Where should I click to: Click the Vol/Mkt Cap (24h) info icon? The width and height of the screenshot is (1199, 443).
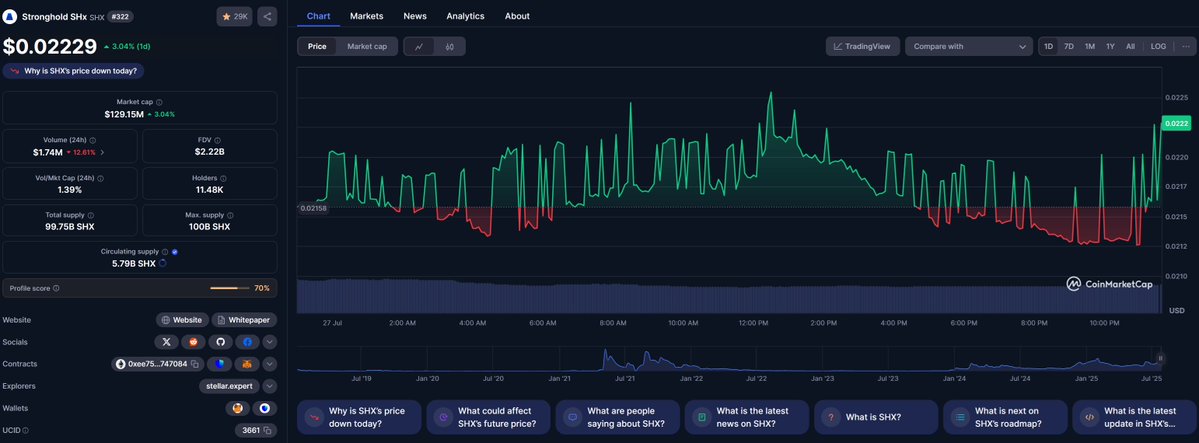[x=101, y=178]
